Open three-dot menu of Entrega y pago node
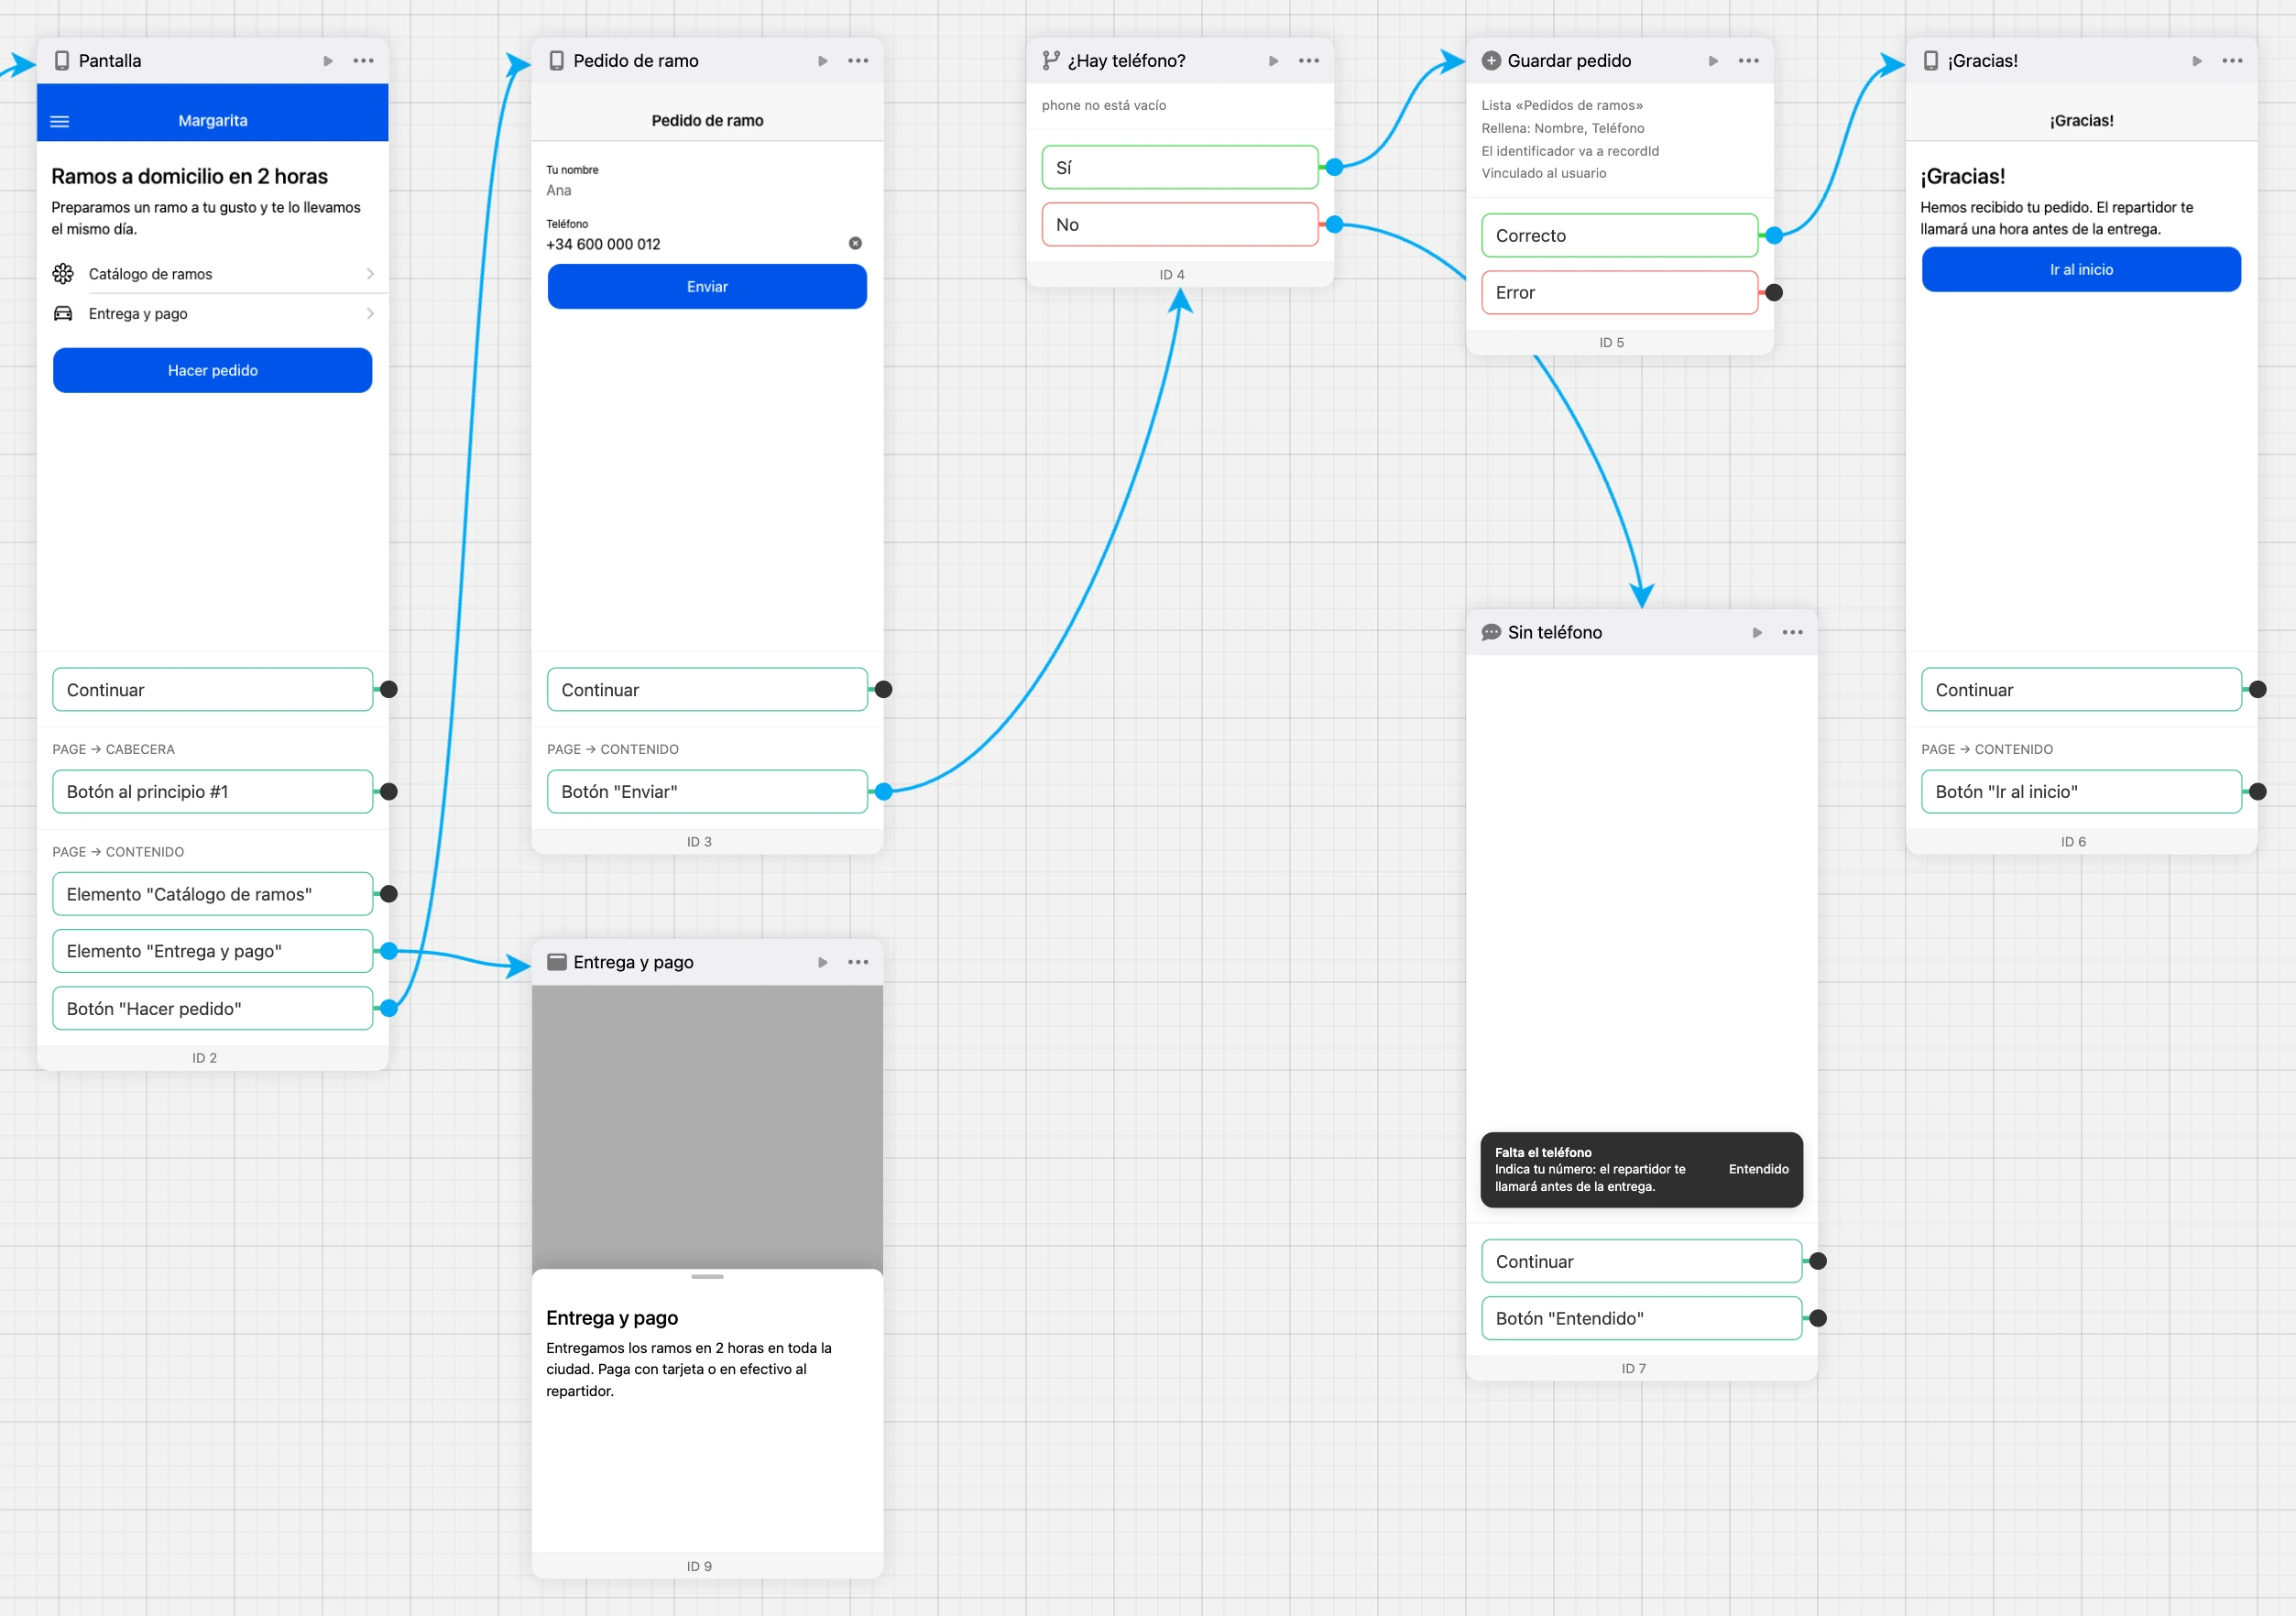 click(858, 963)
